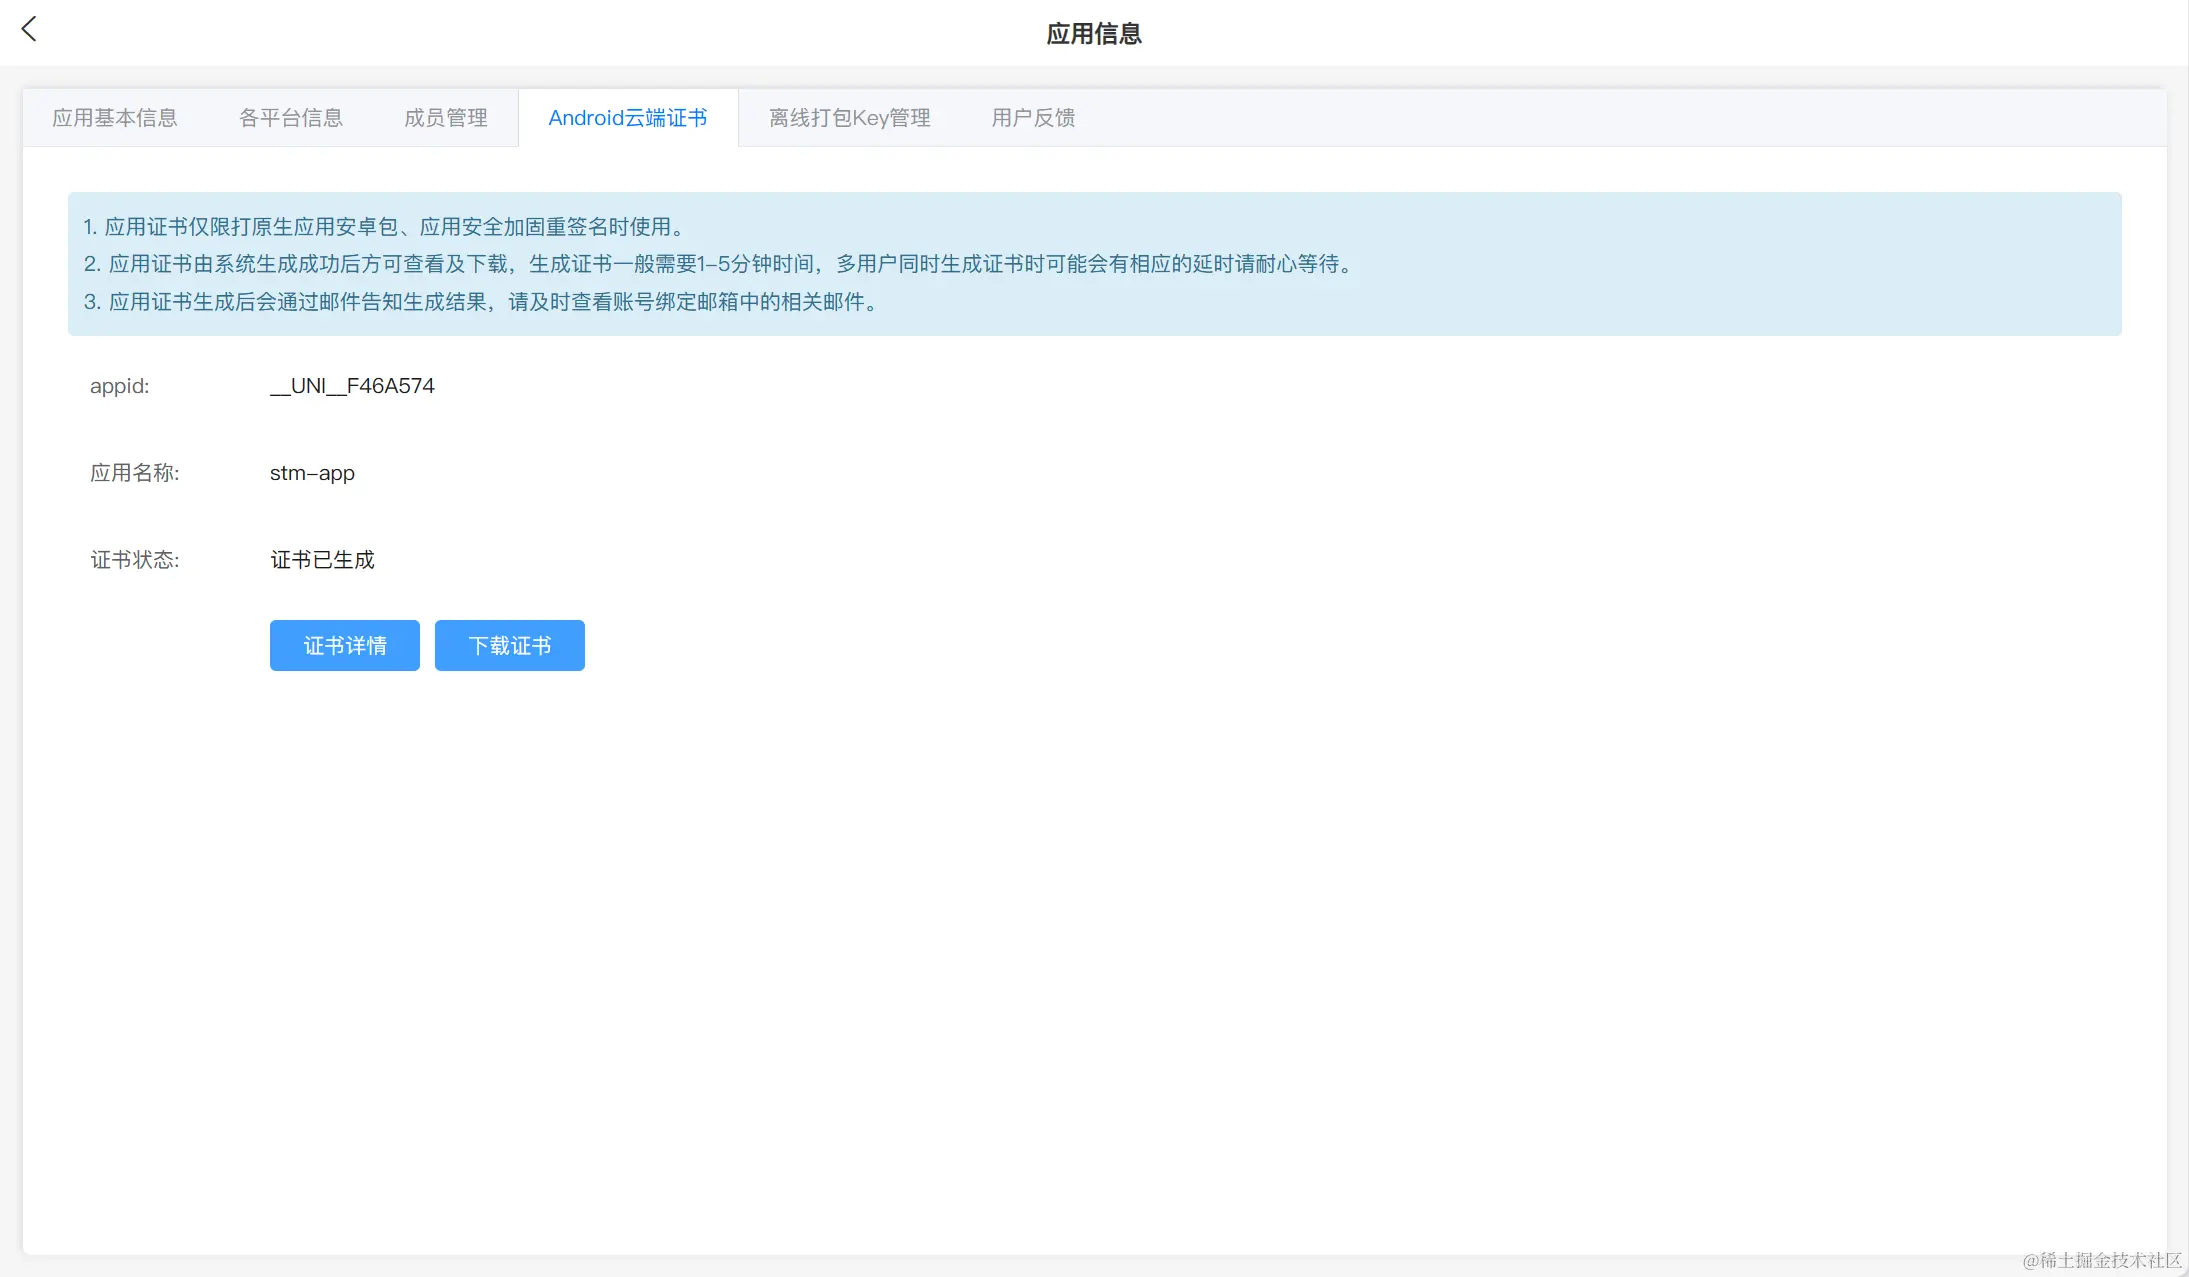Viewport: 2189px width, 1277px height.
Task: Click the 稀土掘金技术社区 watermark
Action: click(2101, 1260)
